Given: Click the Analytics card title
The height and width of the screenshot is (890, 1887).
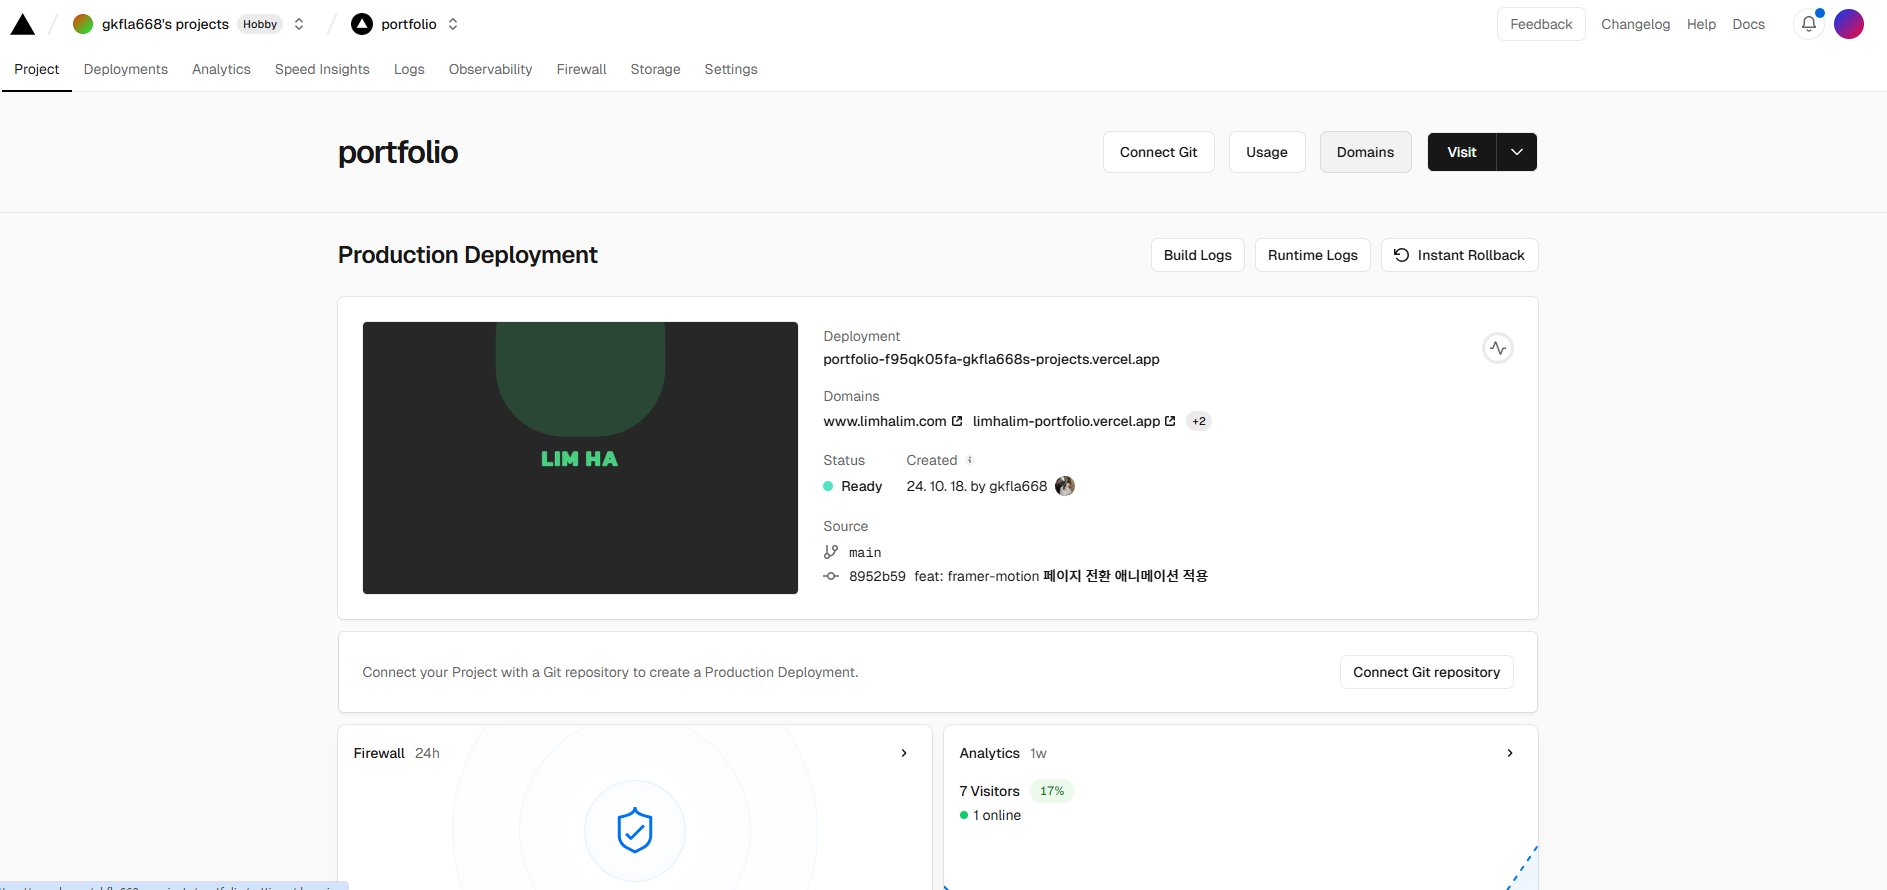Looking at the screenshot, I should pyautogui.click(x=989, y=753).
